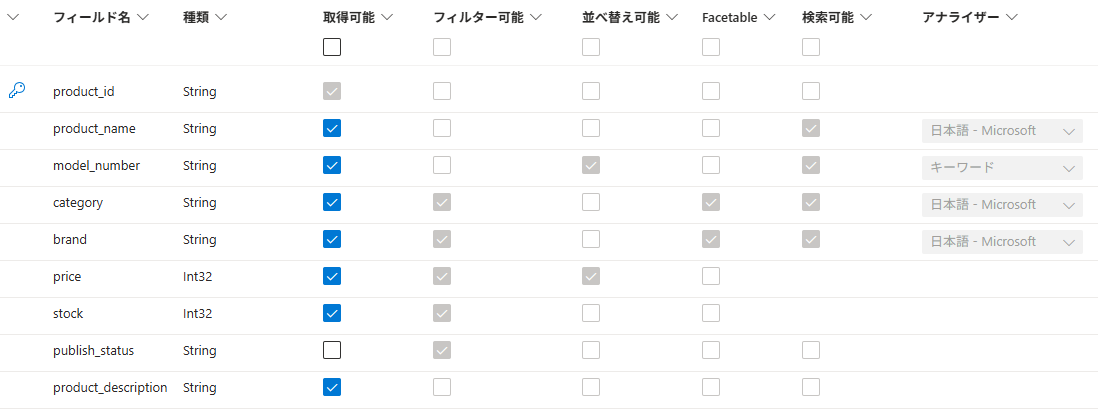Click the key icon beside product_id

point(16,91)
